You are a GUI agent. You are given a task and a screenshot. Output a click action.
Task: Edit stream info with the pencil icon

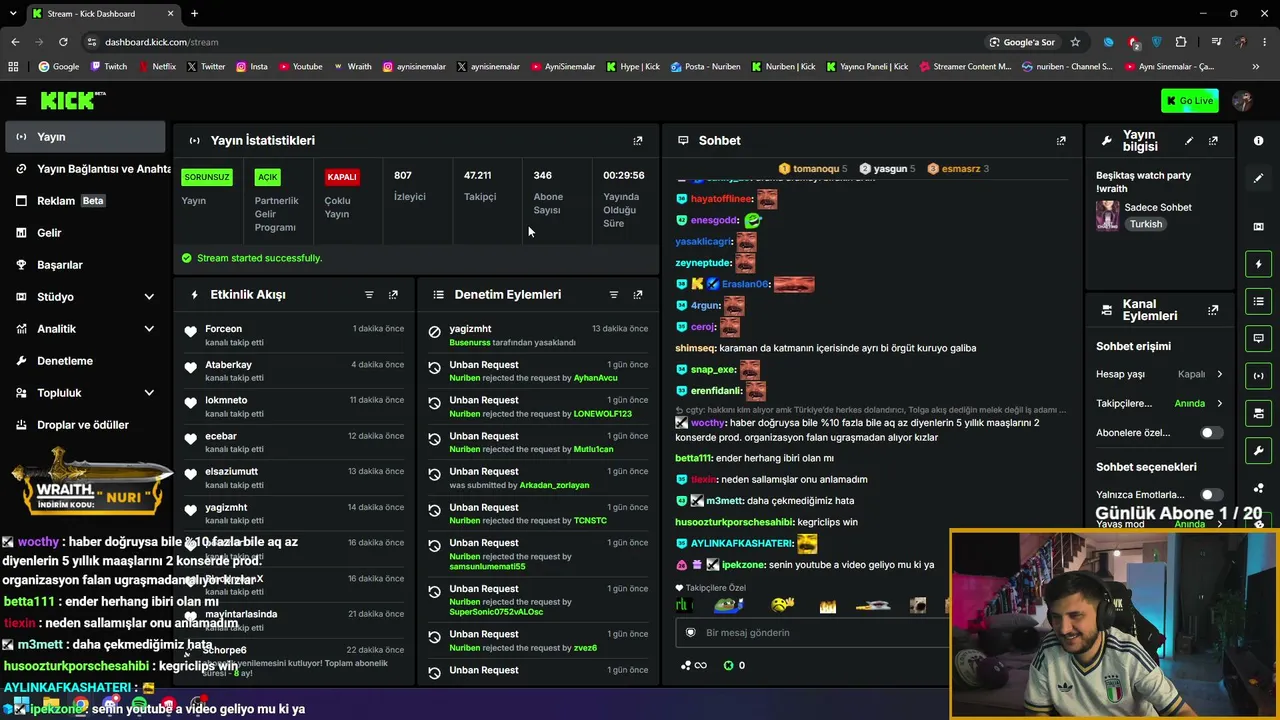point(1189,141)
